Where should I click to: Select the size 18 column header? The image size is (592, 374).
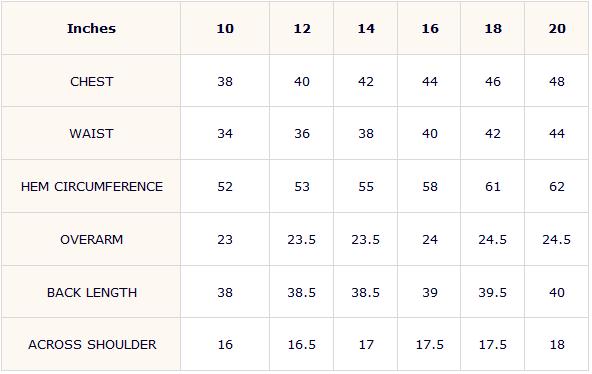pyautogui.click(x=493, y=29)
